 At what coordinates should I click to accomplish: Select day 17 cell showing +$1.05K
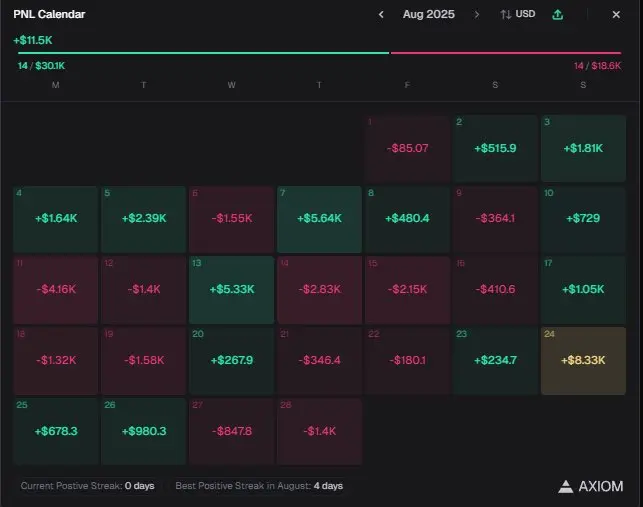click(x=583, y=290)
